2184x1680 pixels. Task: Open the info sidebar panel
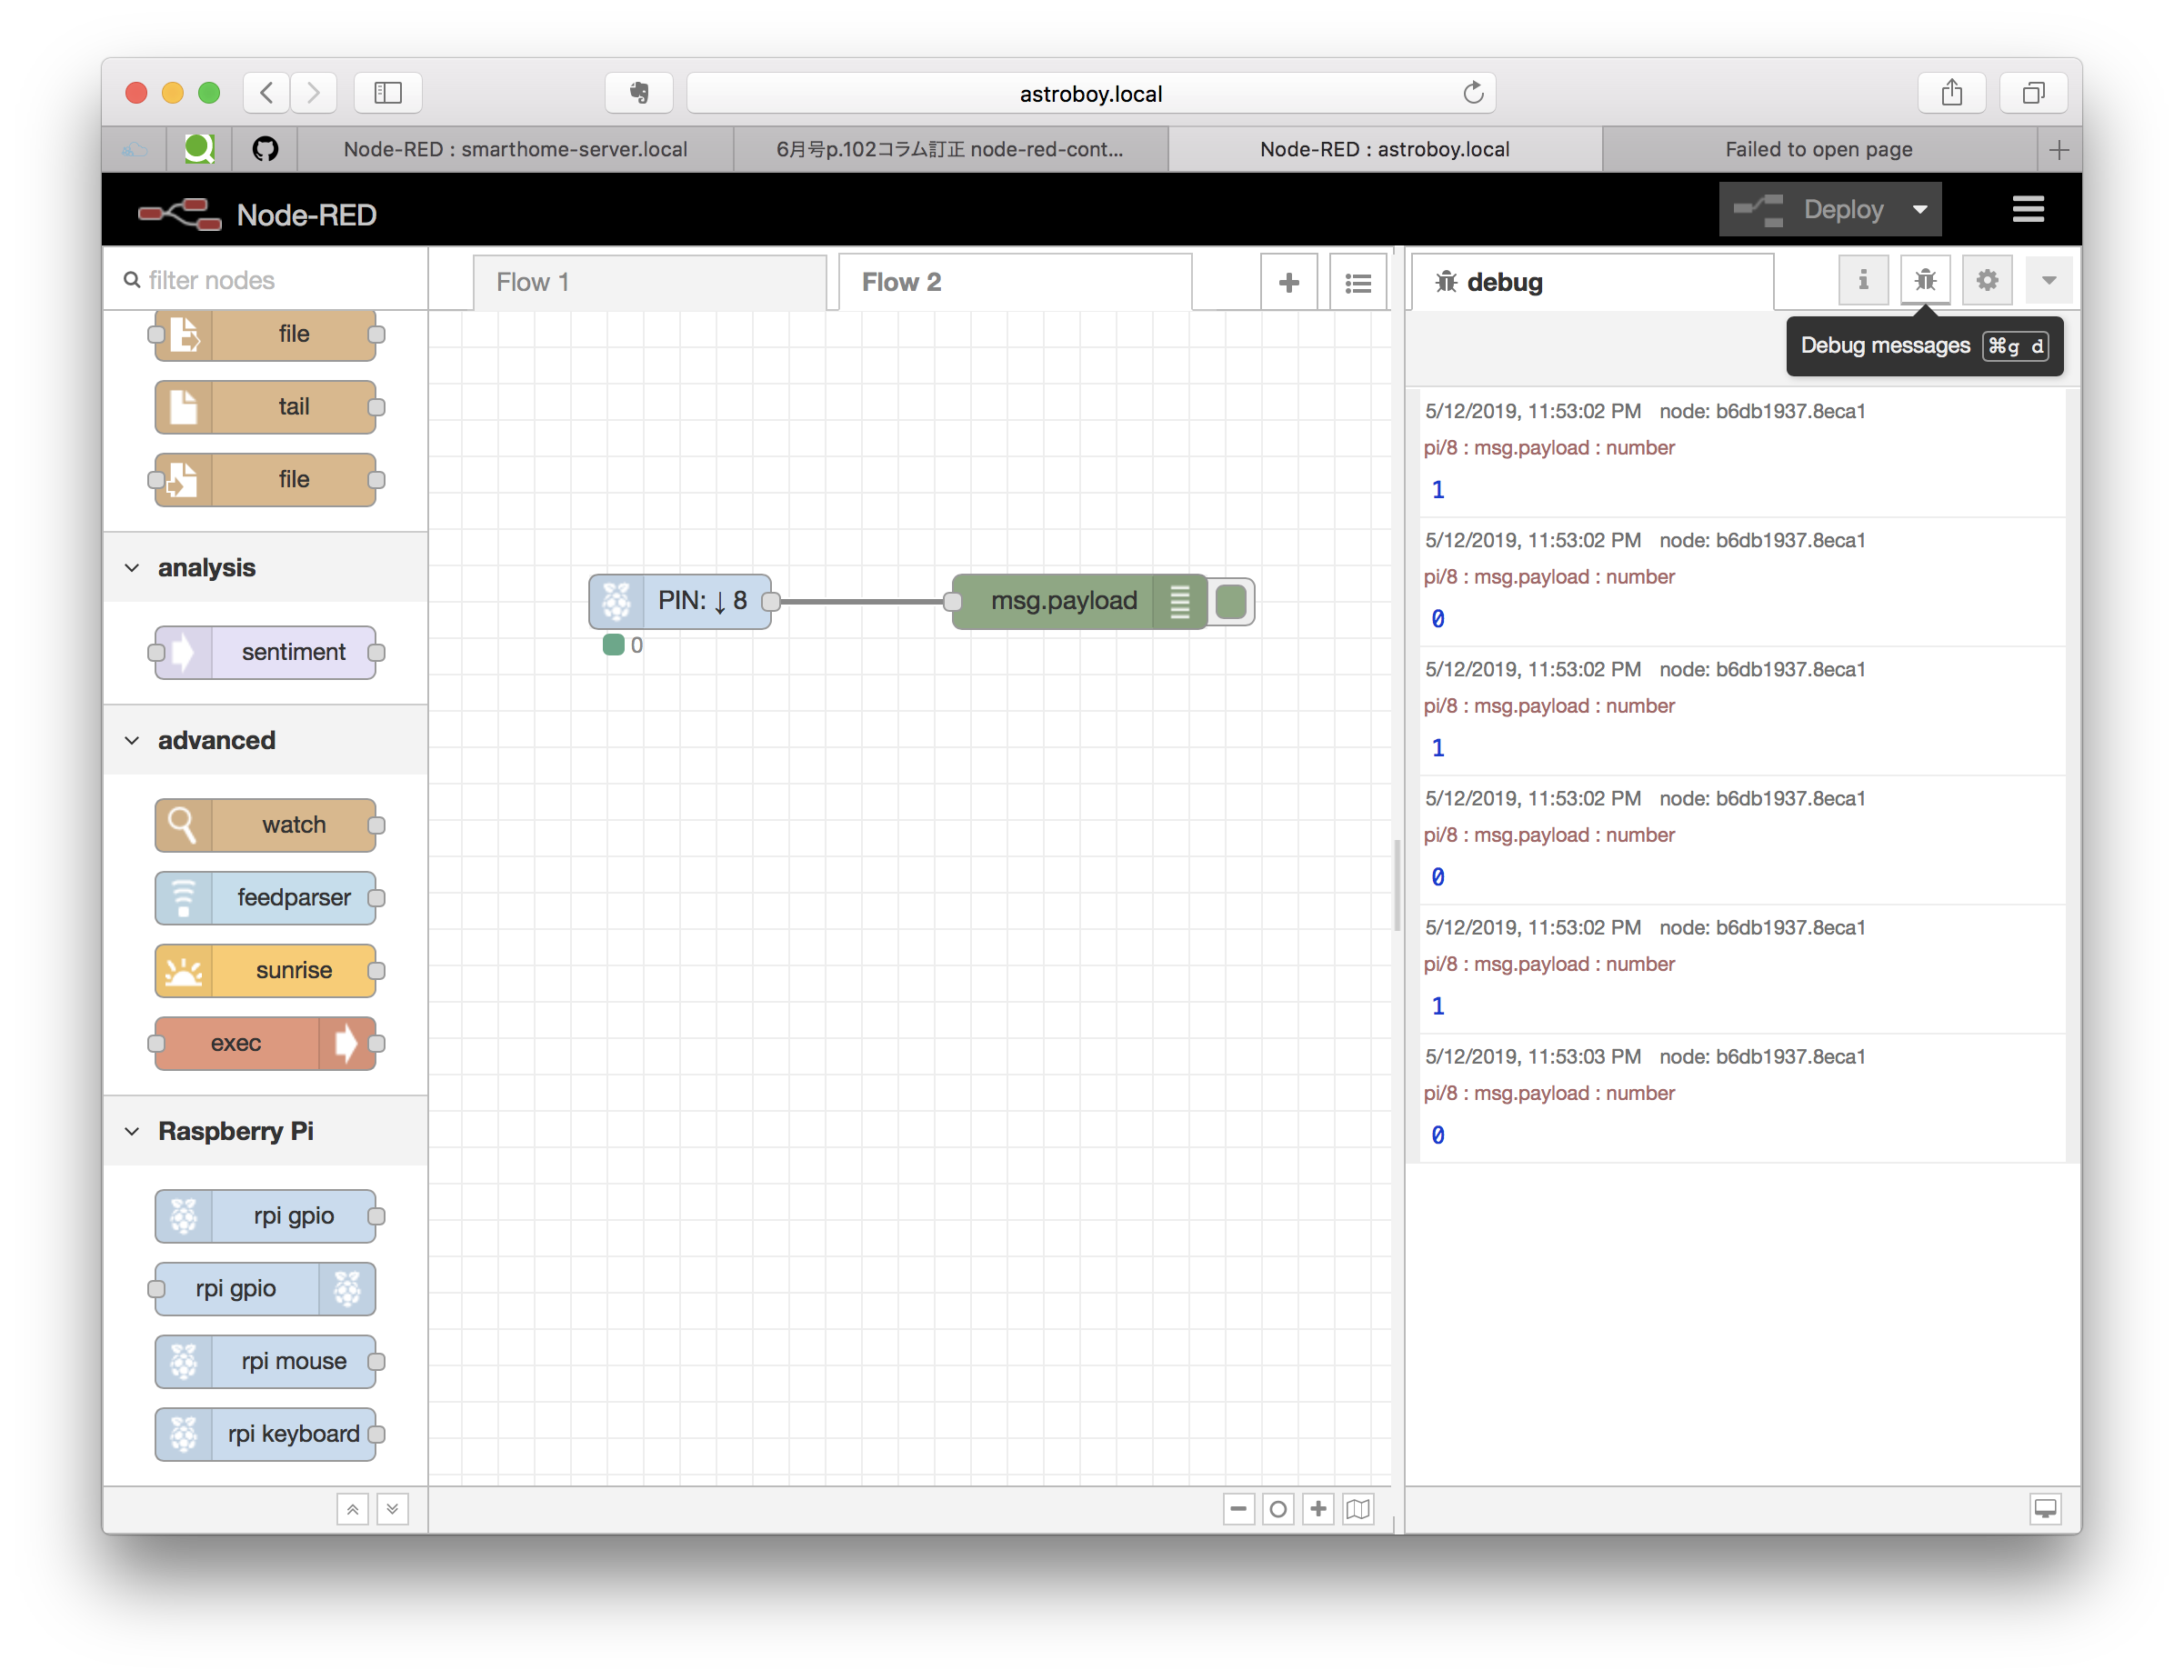[x=1863, y=280]
